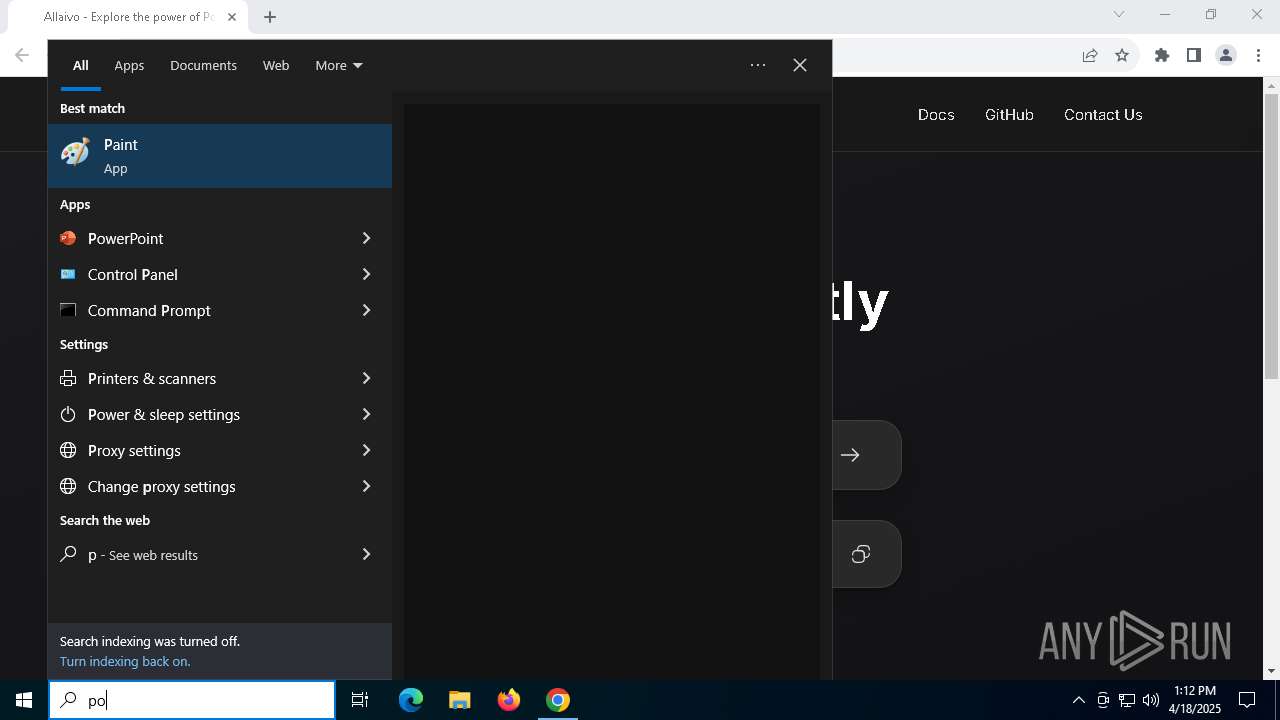
Task: Open the Chrome three-dot menu
Action: 1258,55
